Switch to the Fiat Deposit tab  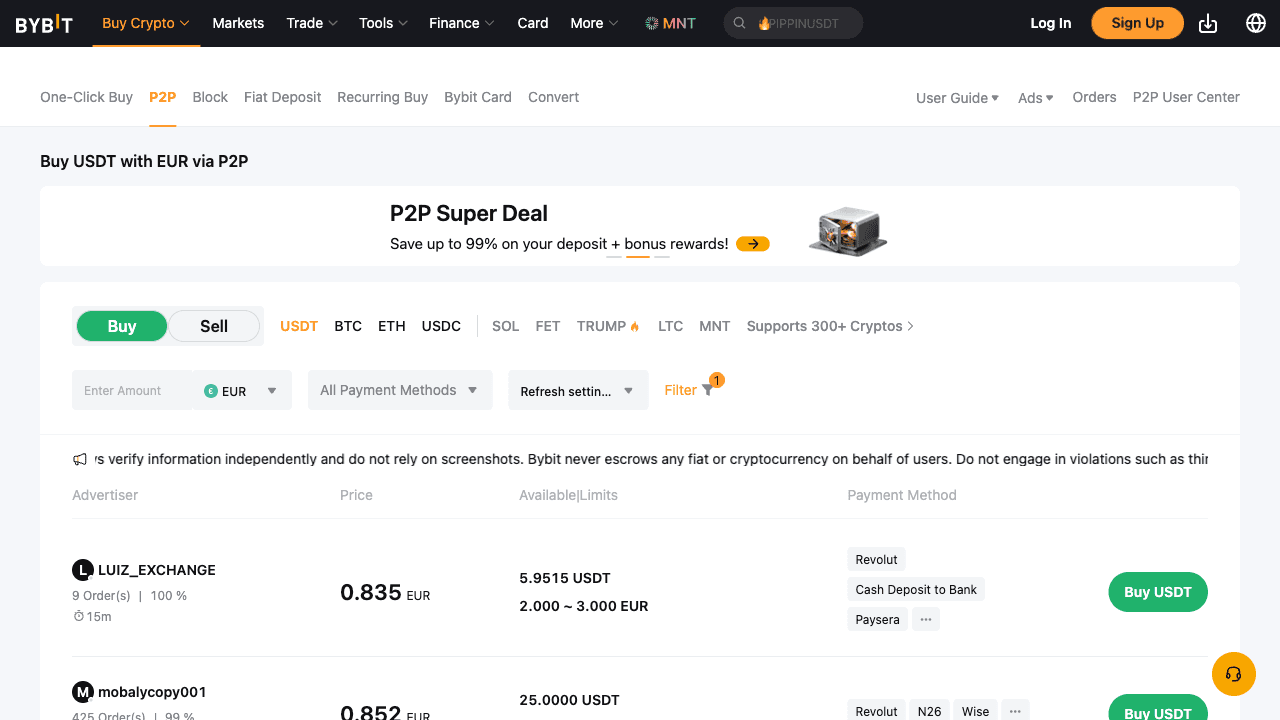[283, 97]
